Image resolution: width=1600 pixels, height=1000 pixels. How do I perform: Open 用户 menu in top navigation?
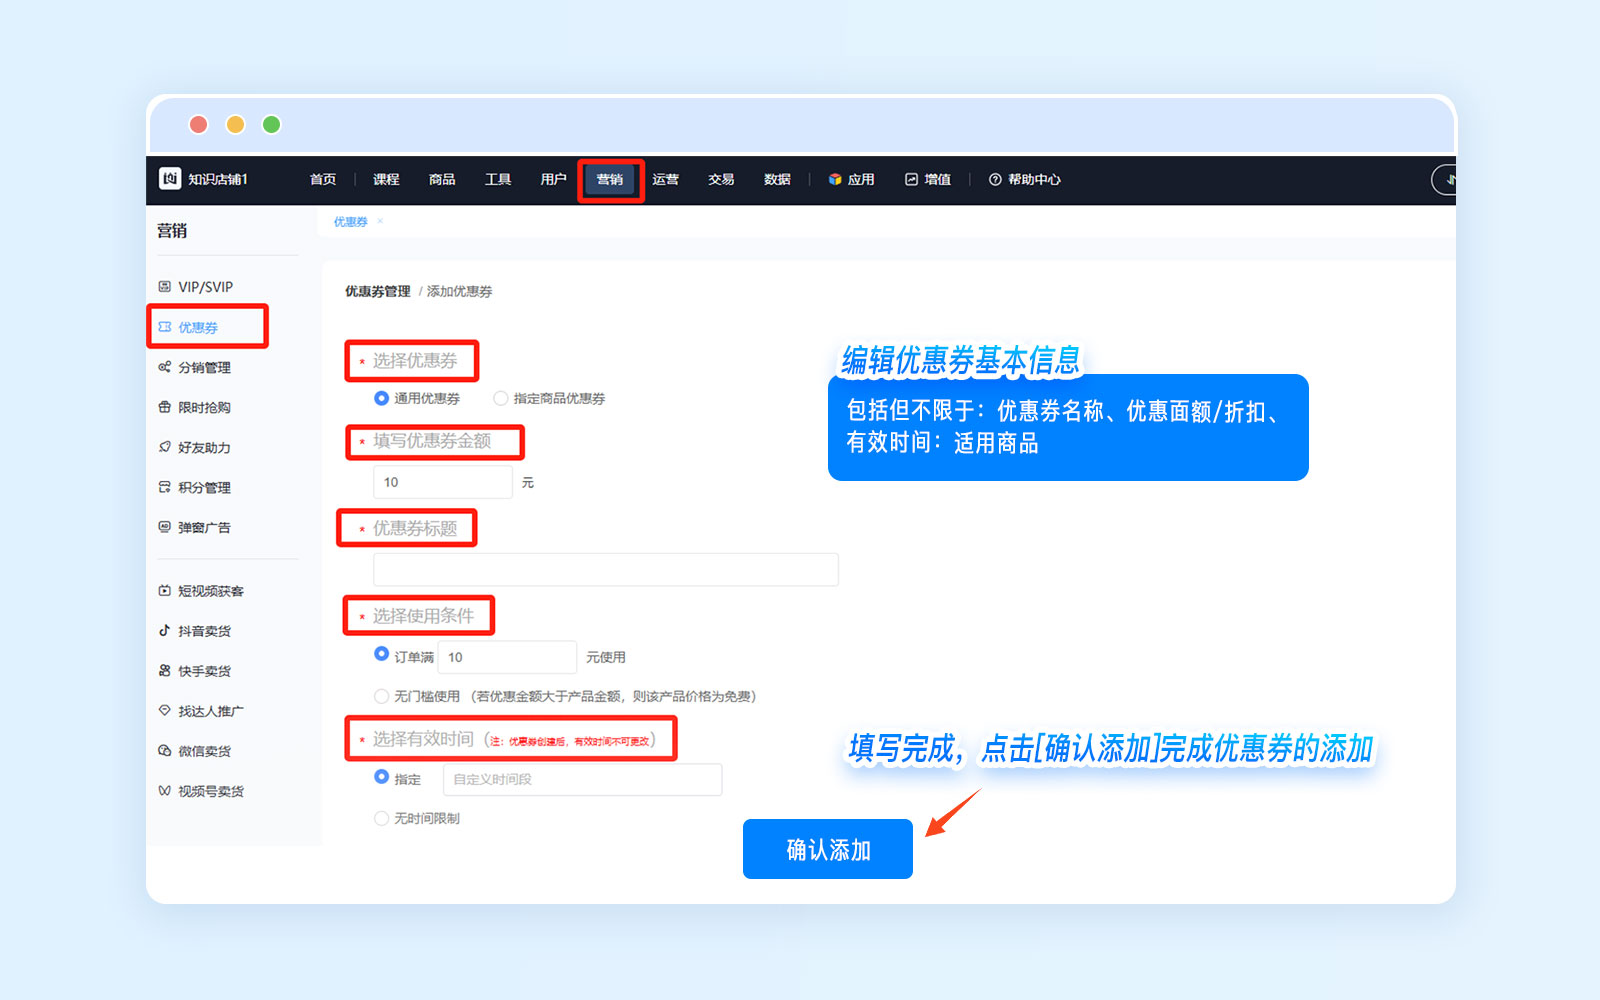tap(553, 179)
